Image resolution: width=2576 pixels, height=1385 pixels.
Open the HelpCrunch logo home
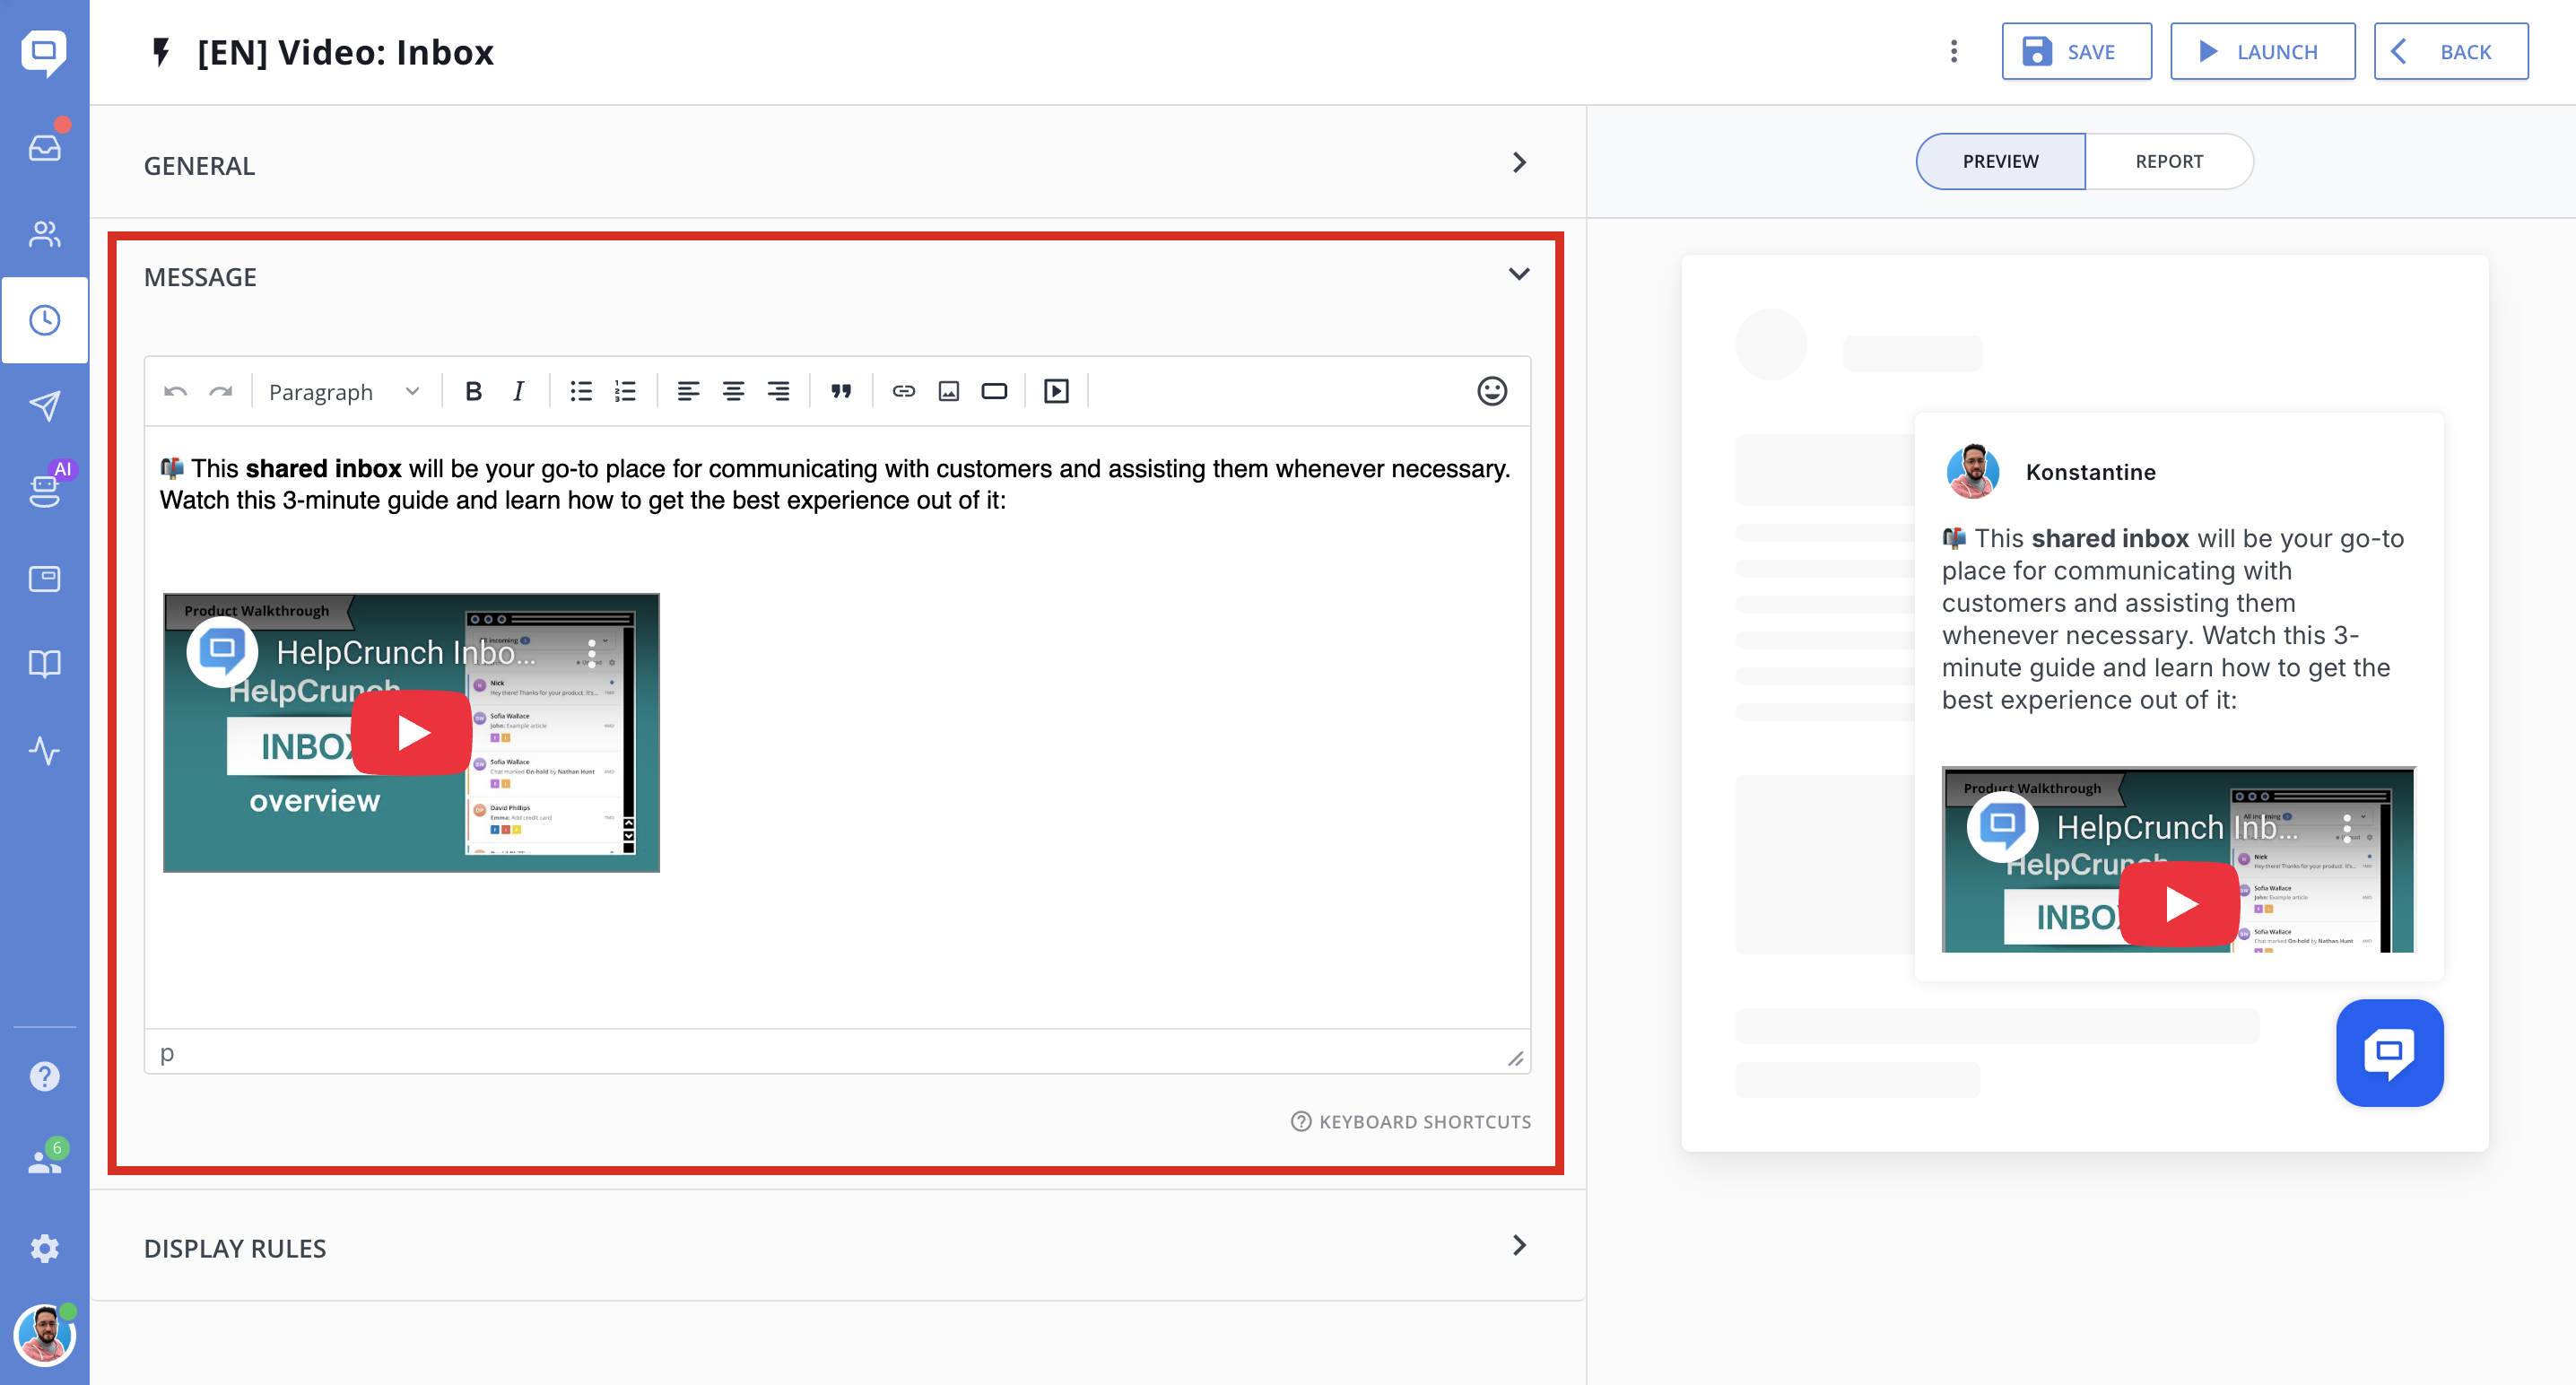pyautogui.click(x=44, y=52)
